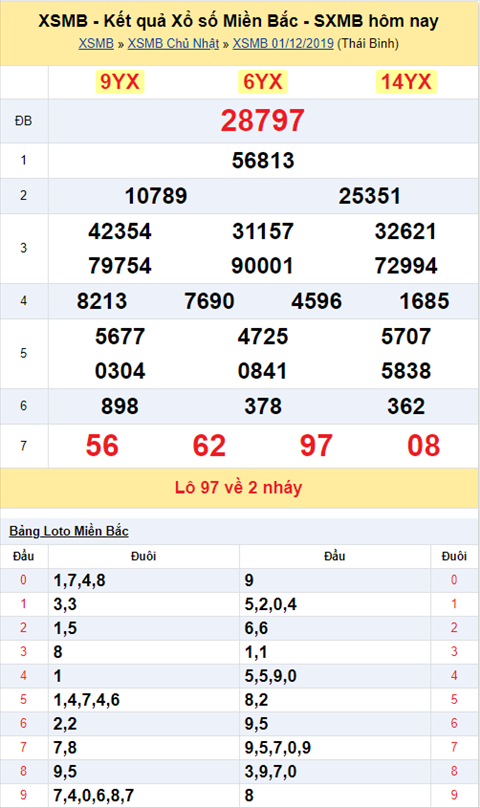Click second prize number 10789
The width and height of the screenshot is (480, 808).
[156, 196]
